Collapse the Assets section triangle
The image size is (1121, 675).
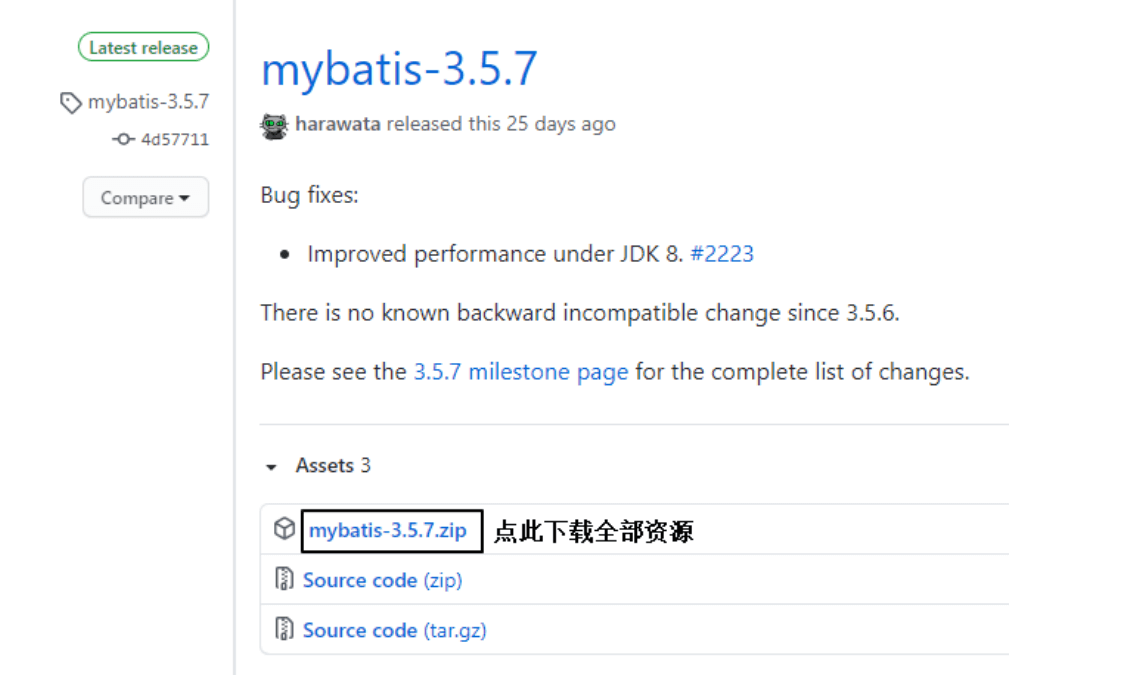pos(270,467)
